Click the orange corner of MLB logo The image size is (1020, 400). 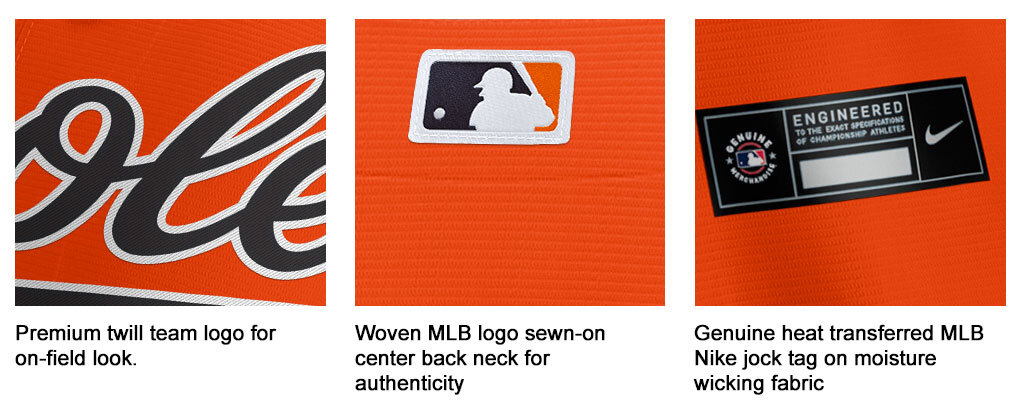coord(545,83)
